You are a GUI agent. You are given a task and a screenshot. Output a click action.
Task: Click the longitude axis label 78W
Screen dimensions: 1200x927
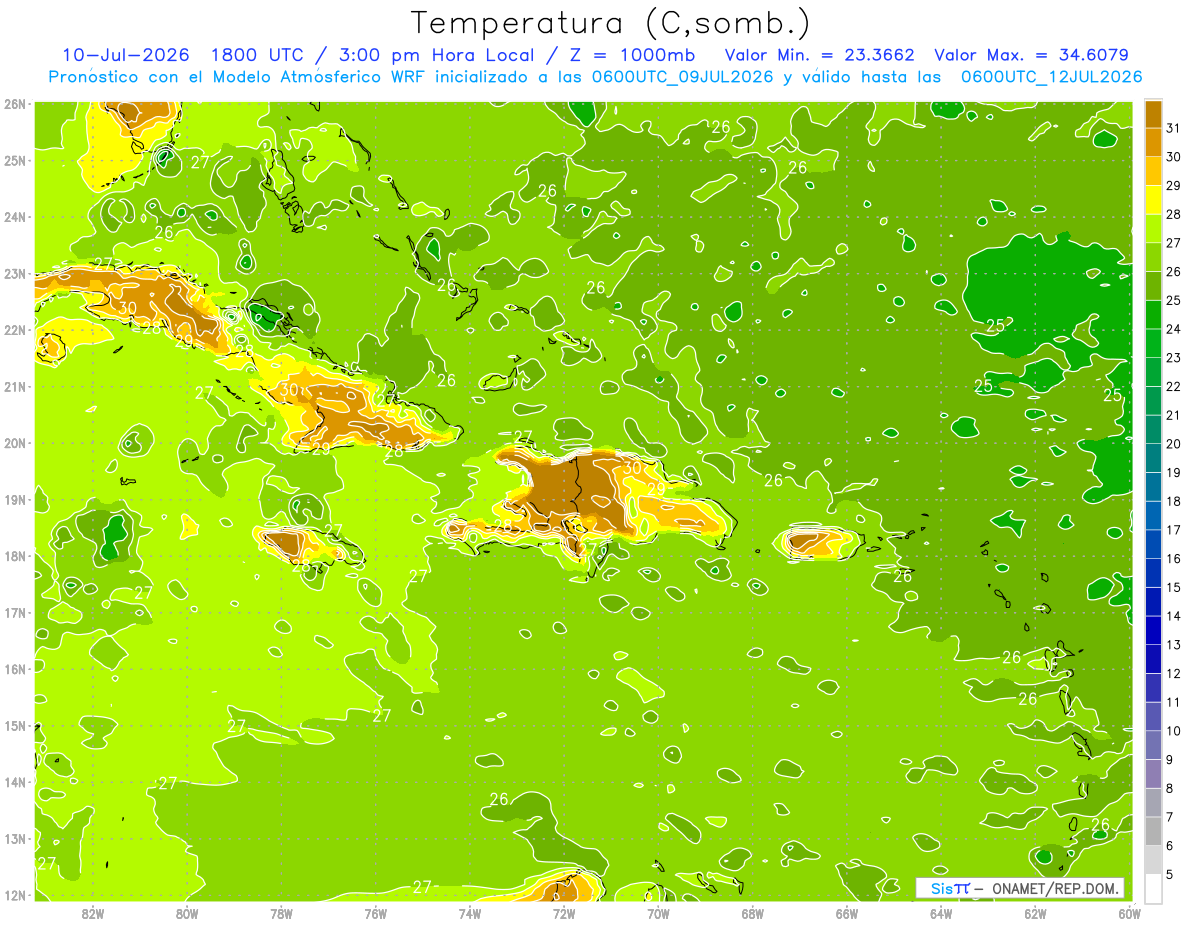[x=281, y=913]
